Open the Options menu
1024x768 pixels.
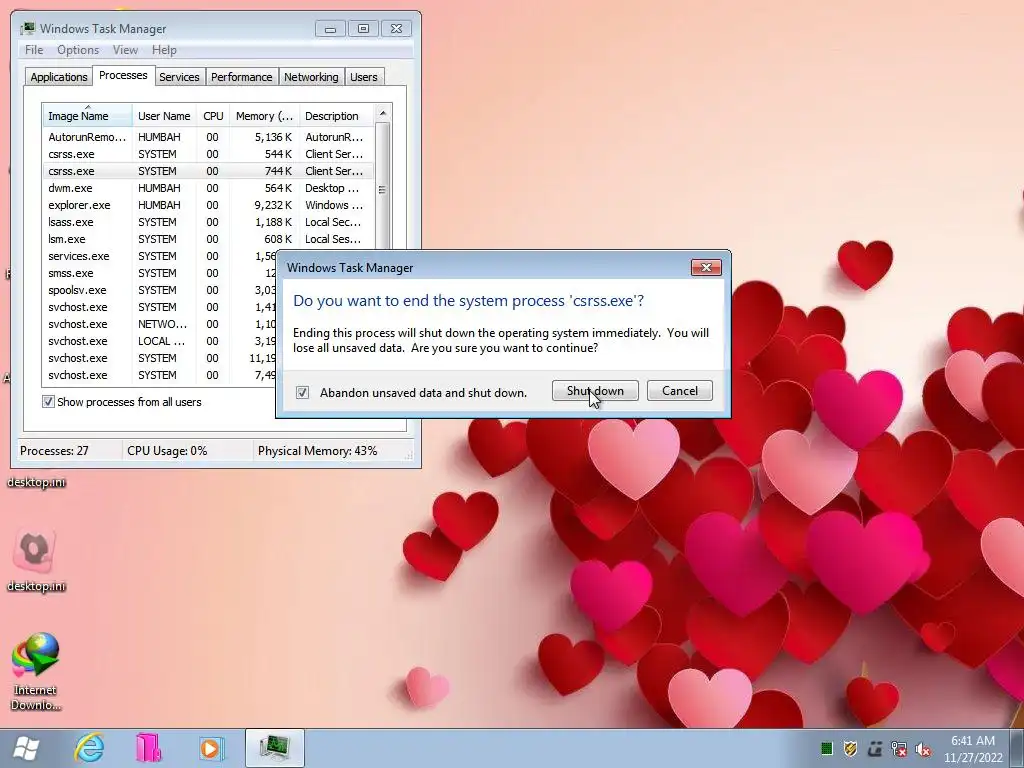(78, 50)
